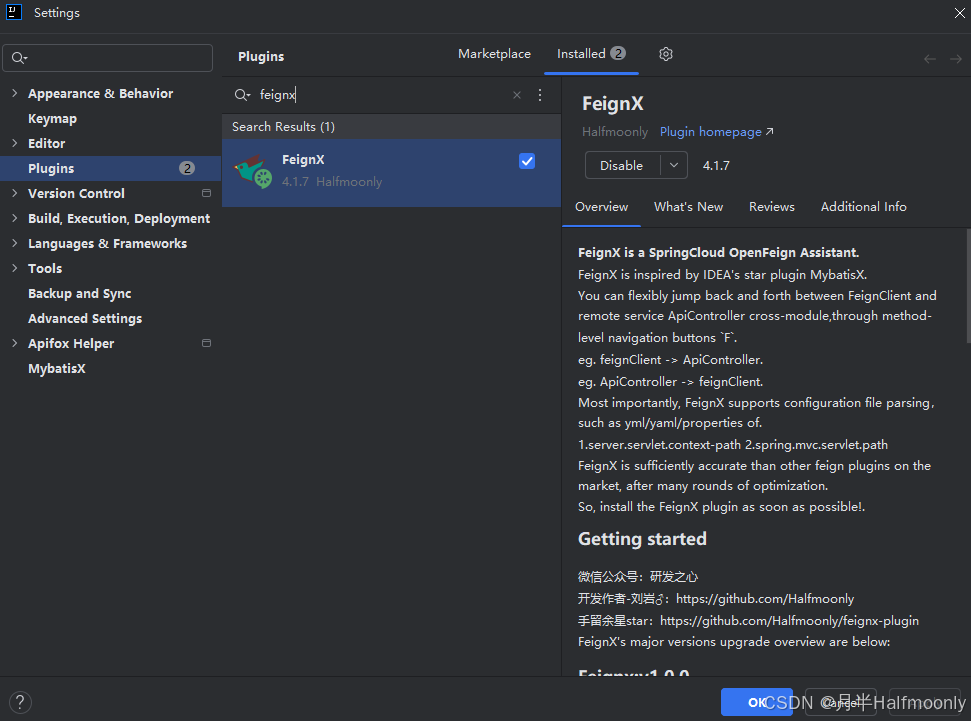
Task: Select Plugins in the settings tree
Action: pyautogui.click(x=110, y=168)
